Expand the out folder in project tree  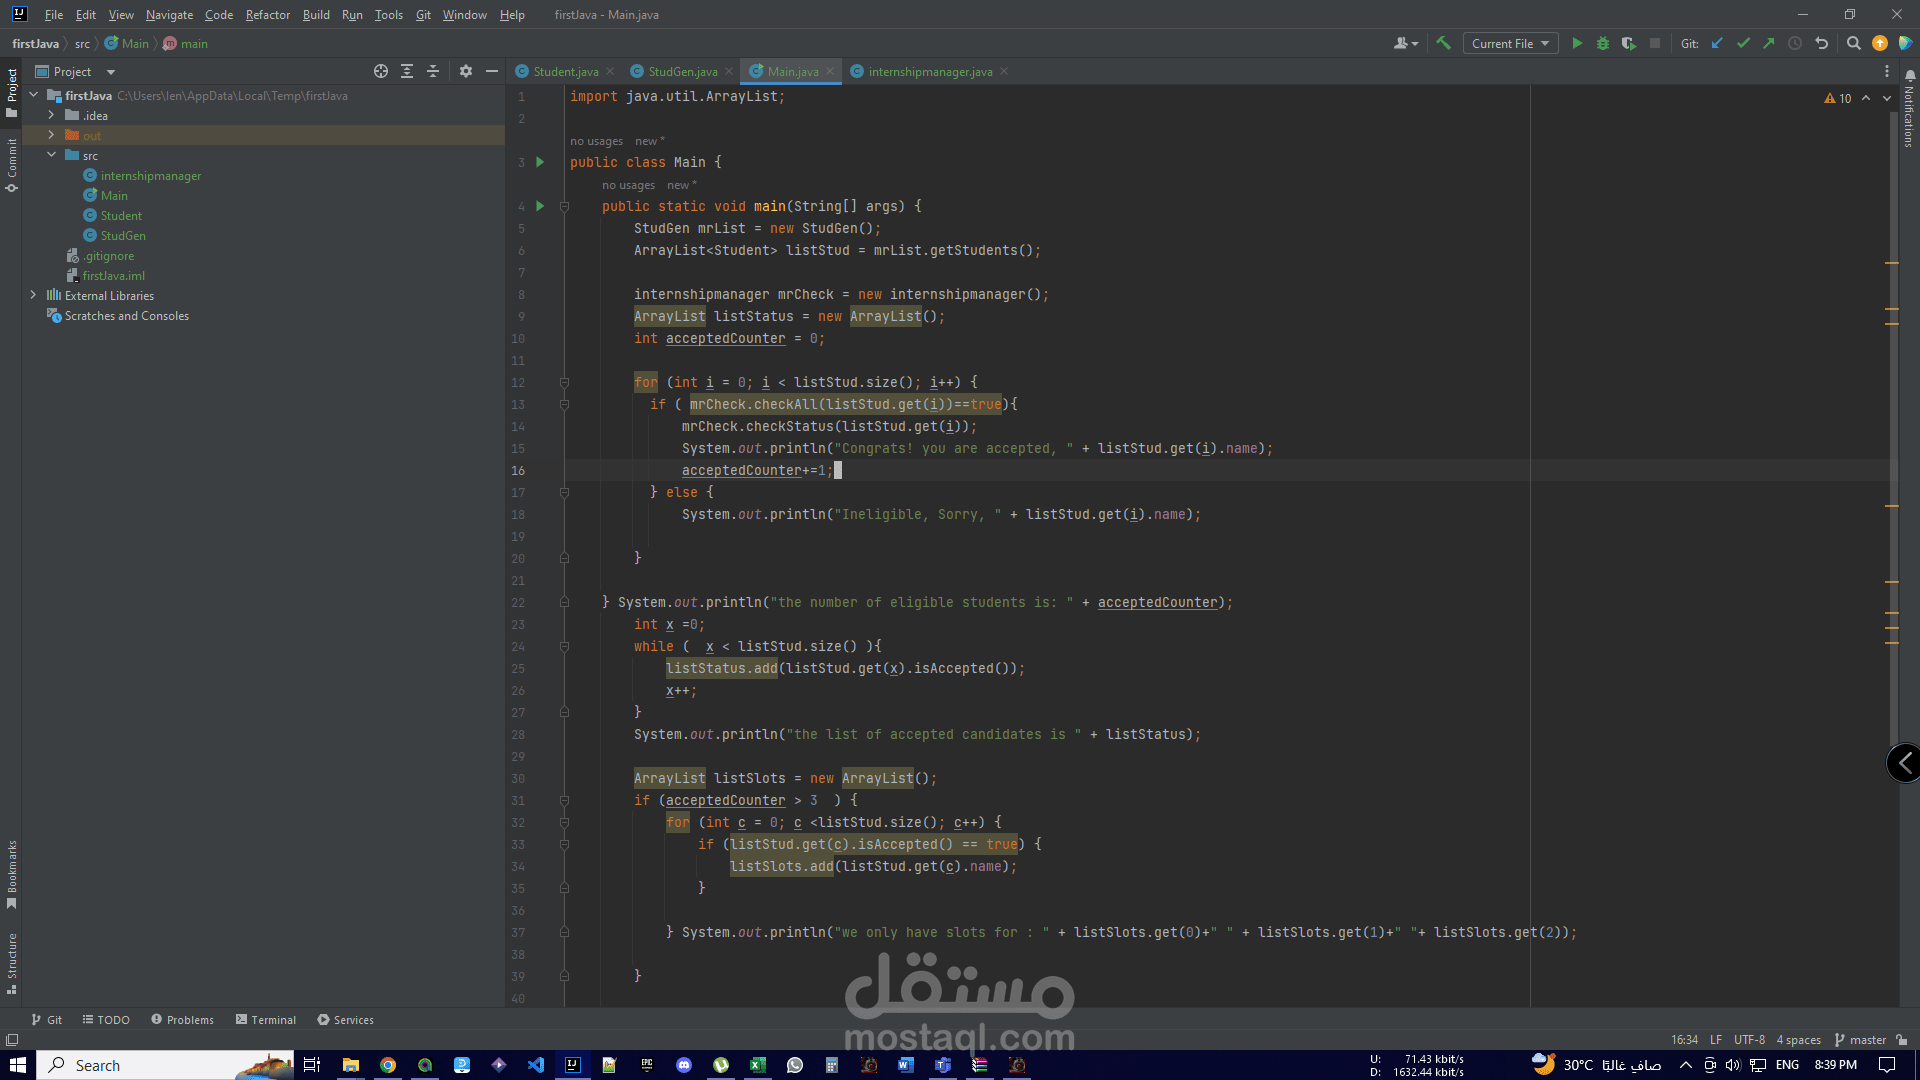tap(51, 135)
